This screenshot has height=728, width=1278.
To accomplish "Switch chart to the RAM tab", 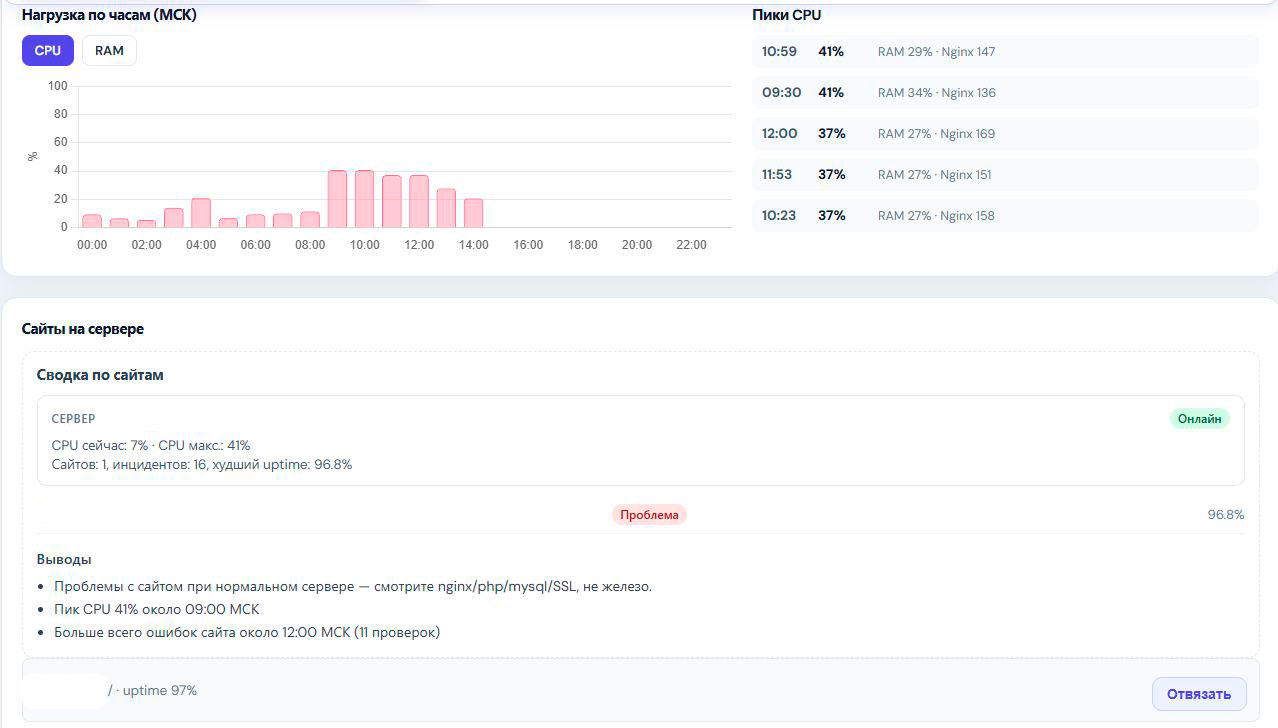I will coord(109,51).
